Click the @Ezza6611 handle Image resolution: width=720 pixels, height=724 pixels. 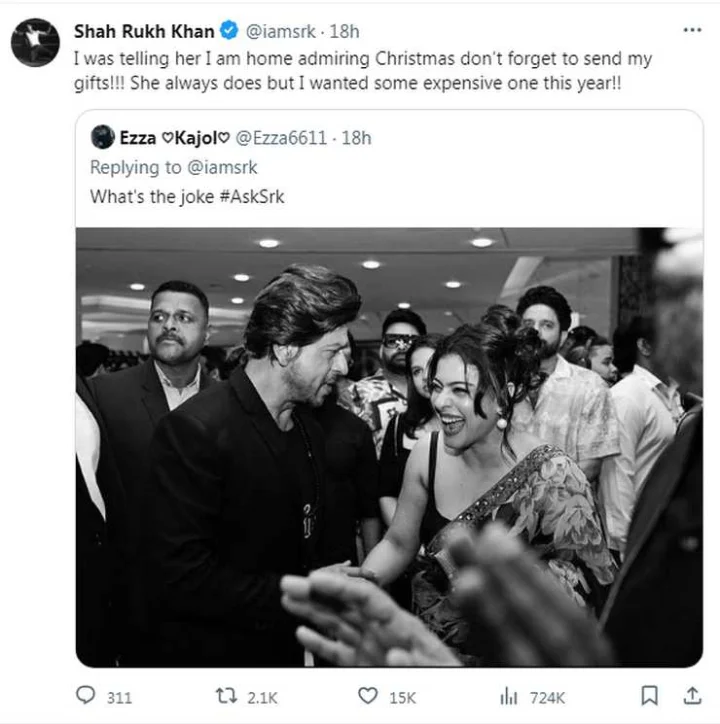click(x=281, y=138)
